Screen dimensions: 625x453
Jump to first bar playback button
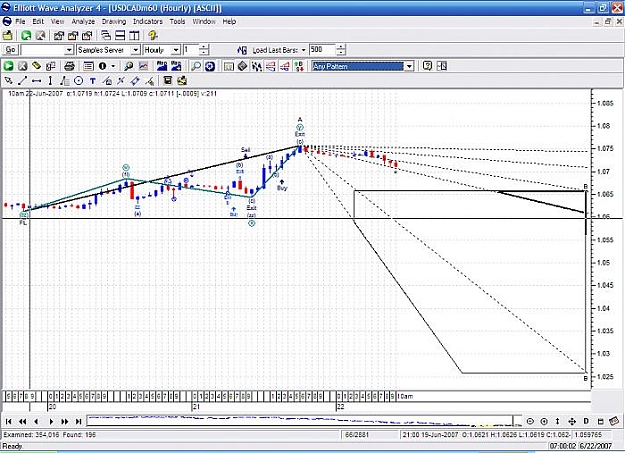[8, 421]
